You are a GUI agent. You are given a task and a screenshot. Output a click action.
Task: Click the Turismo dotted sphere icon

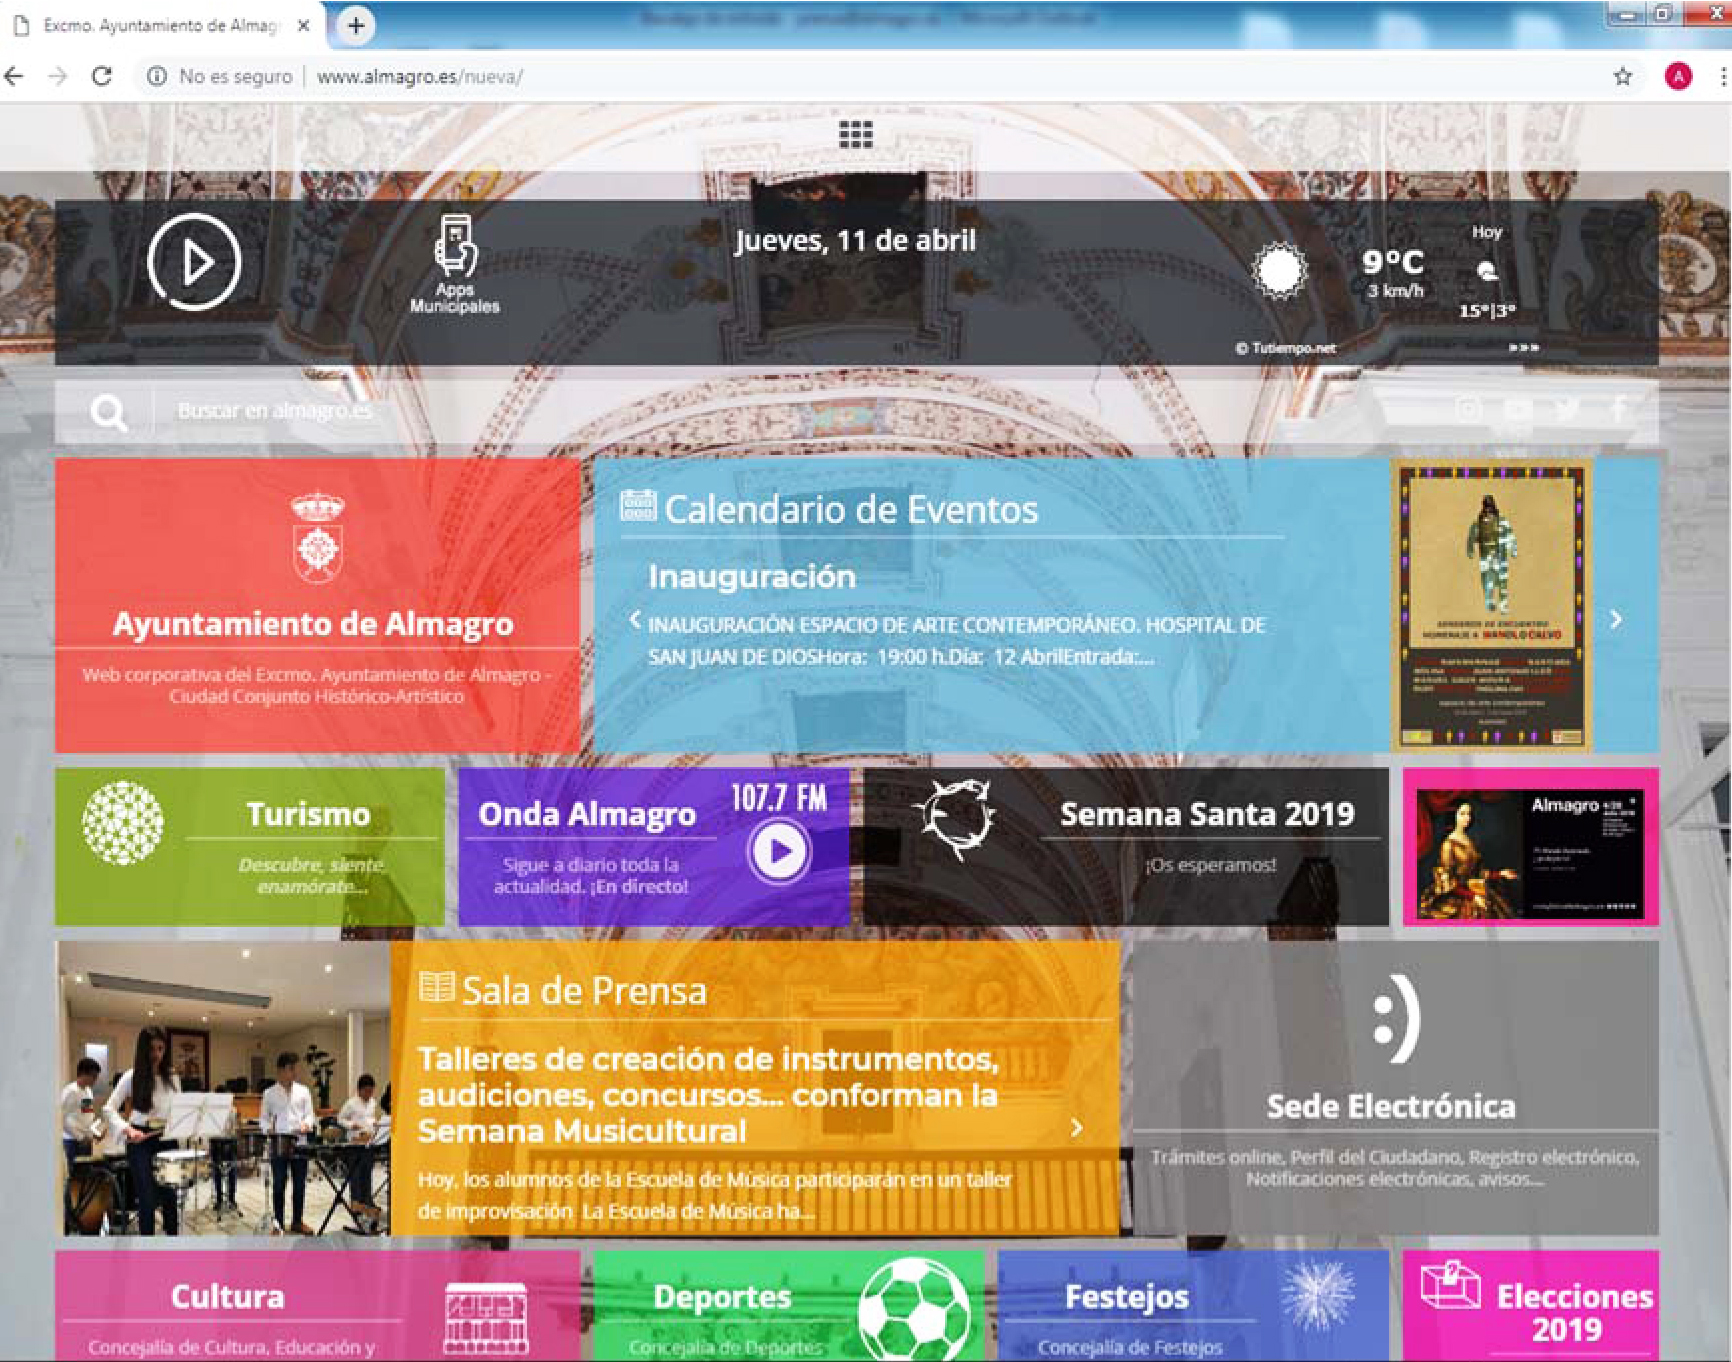tap(123, 822)
